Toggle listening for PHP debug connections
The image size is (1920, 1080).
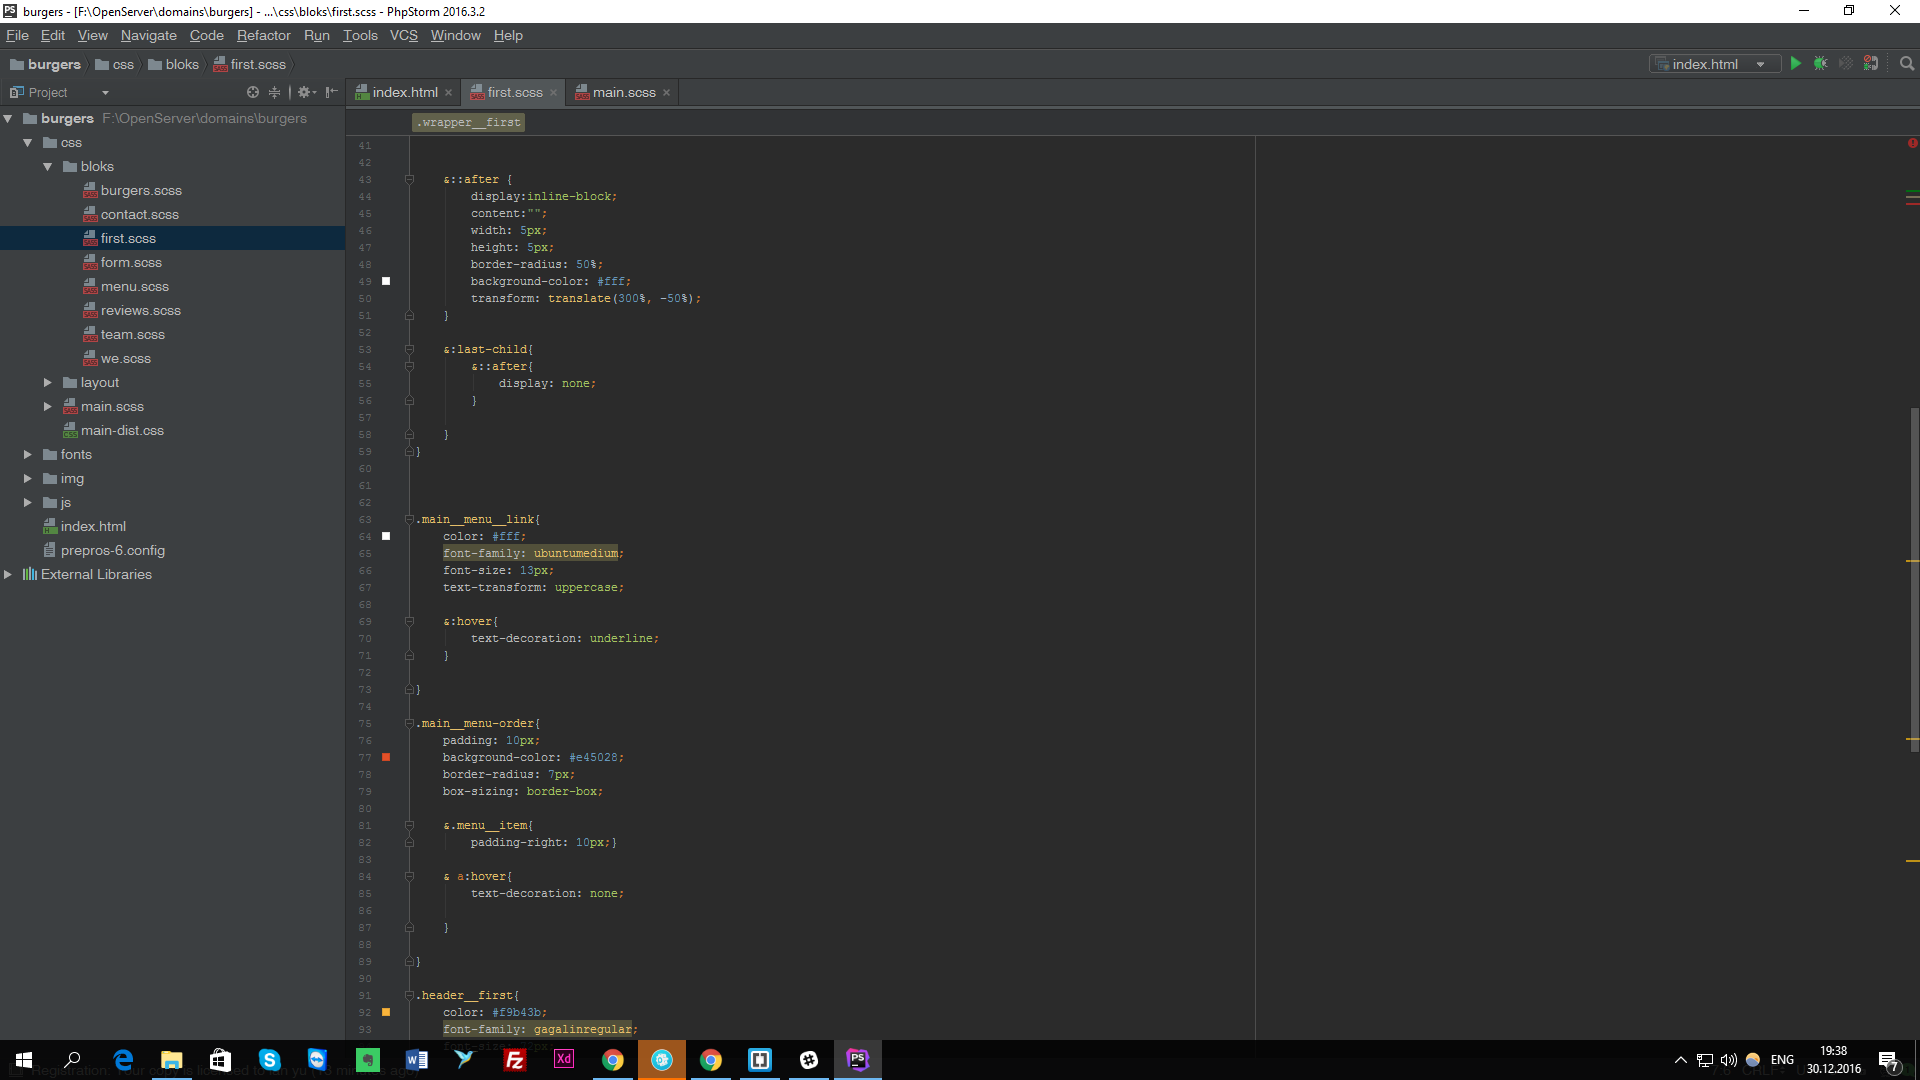point(1871,63)
